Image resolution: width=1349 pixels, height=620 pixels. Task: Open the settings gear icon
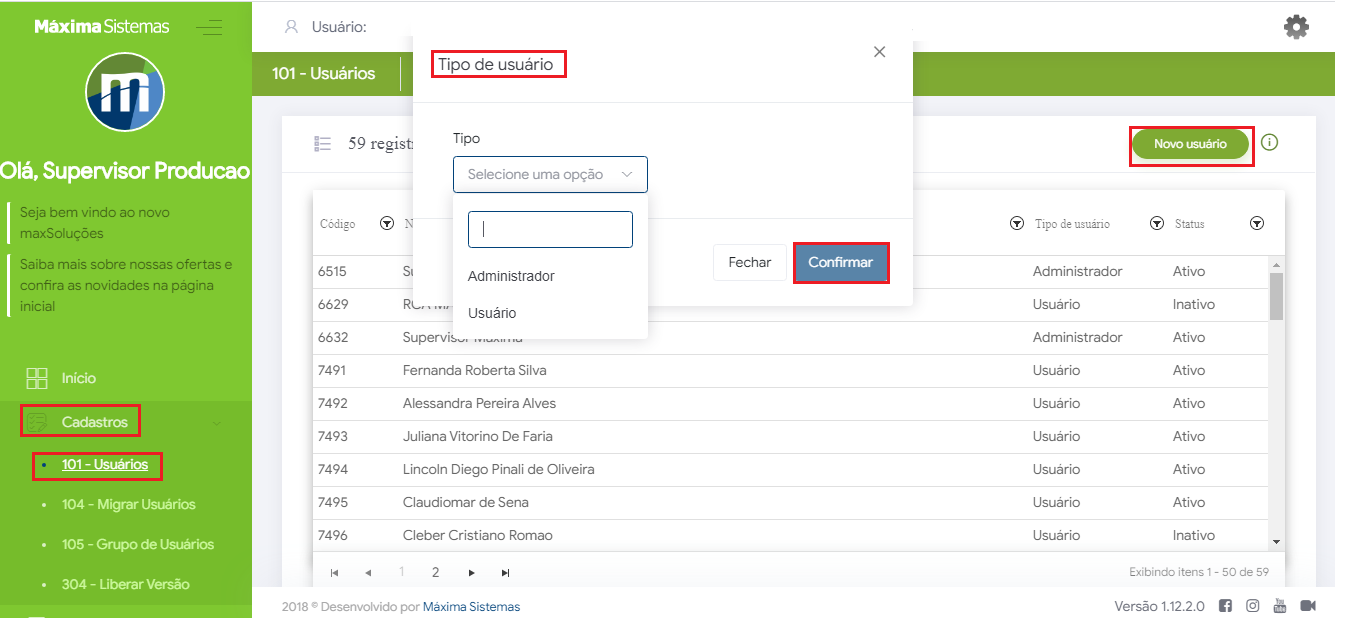(x=1296, y=27)
